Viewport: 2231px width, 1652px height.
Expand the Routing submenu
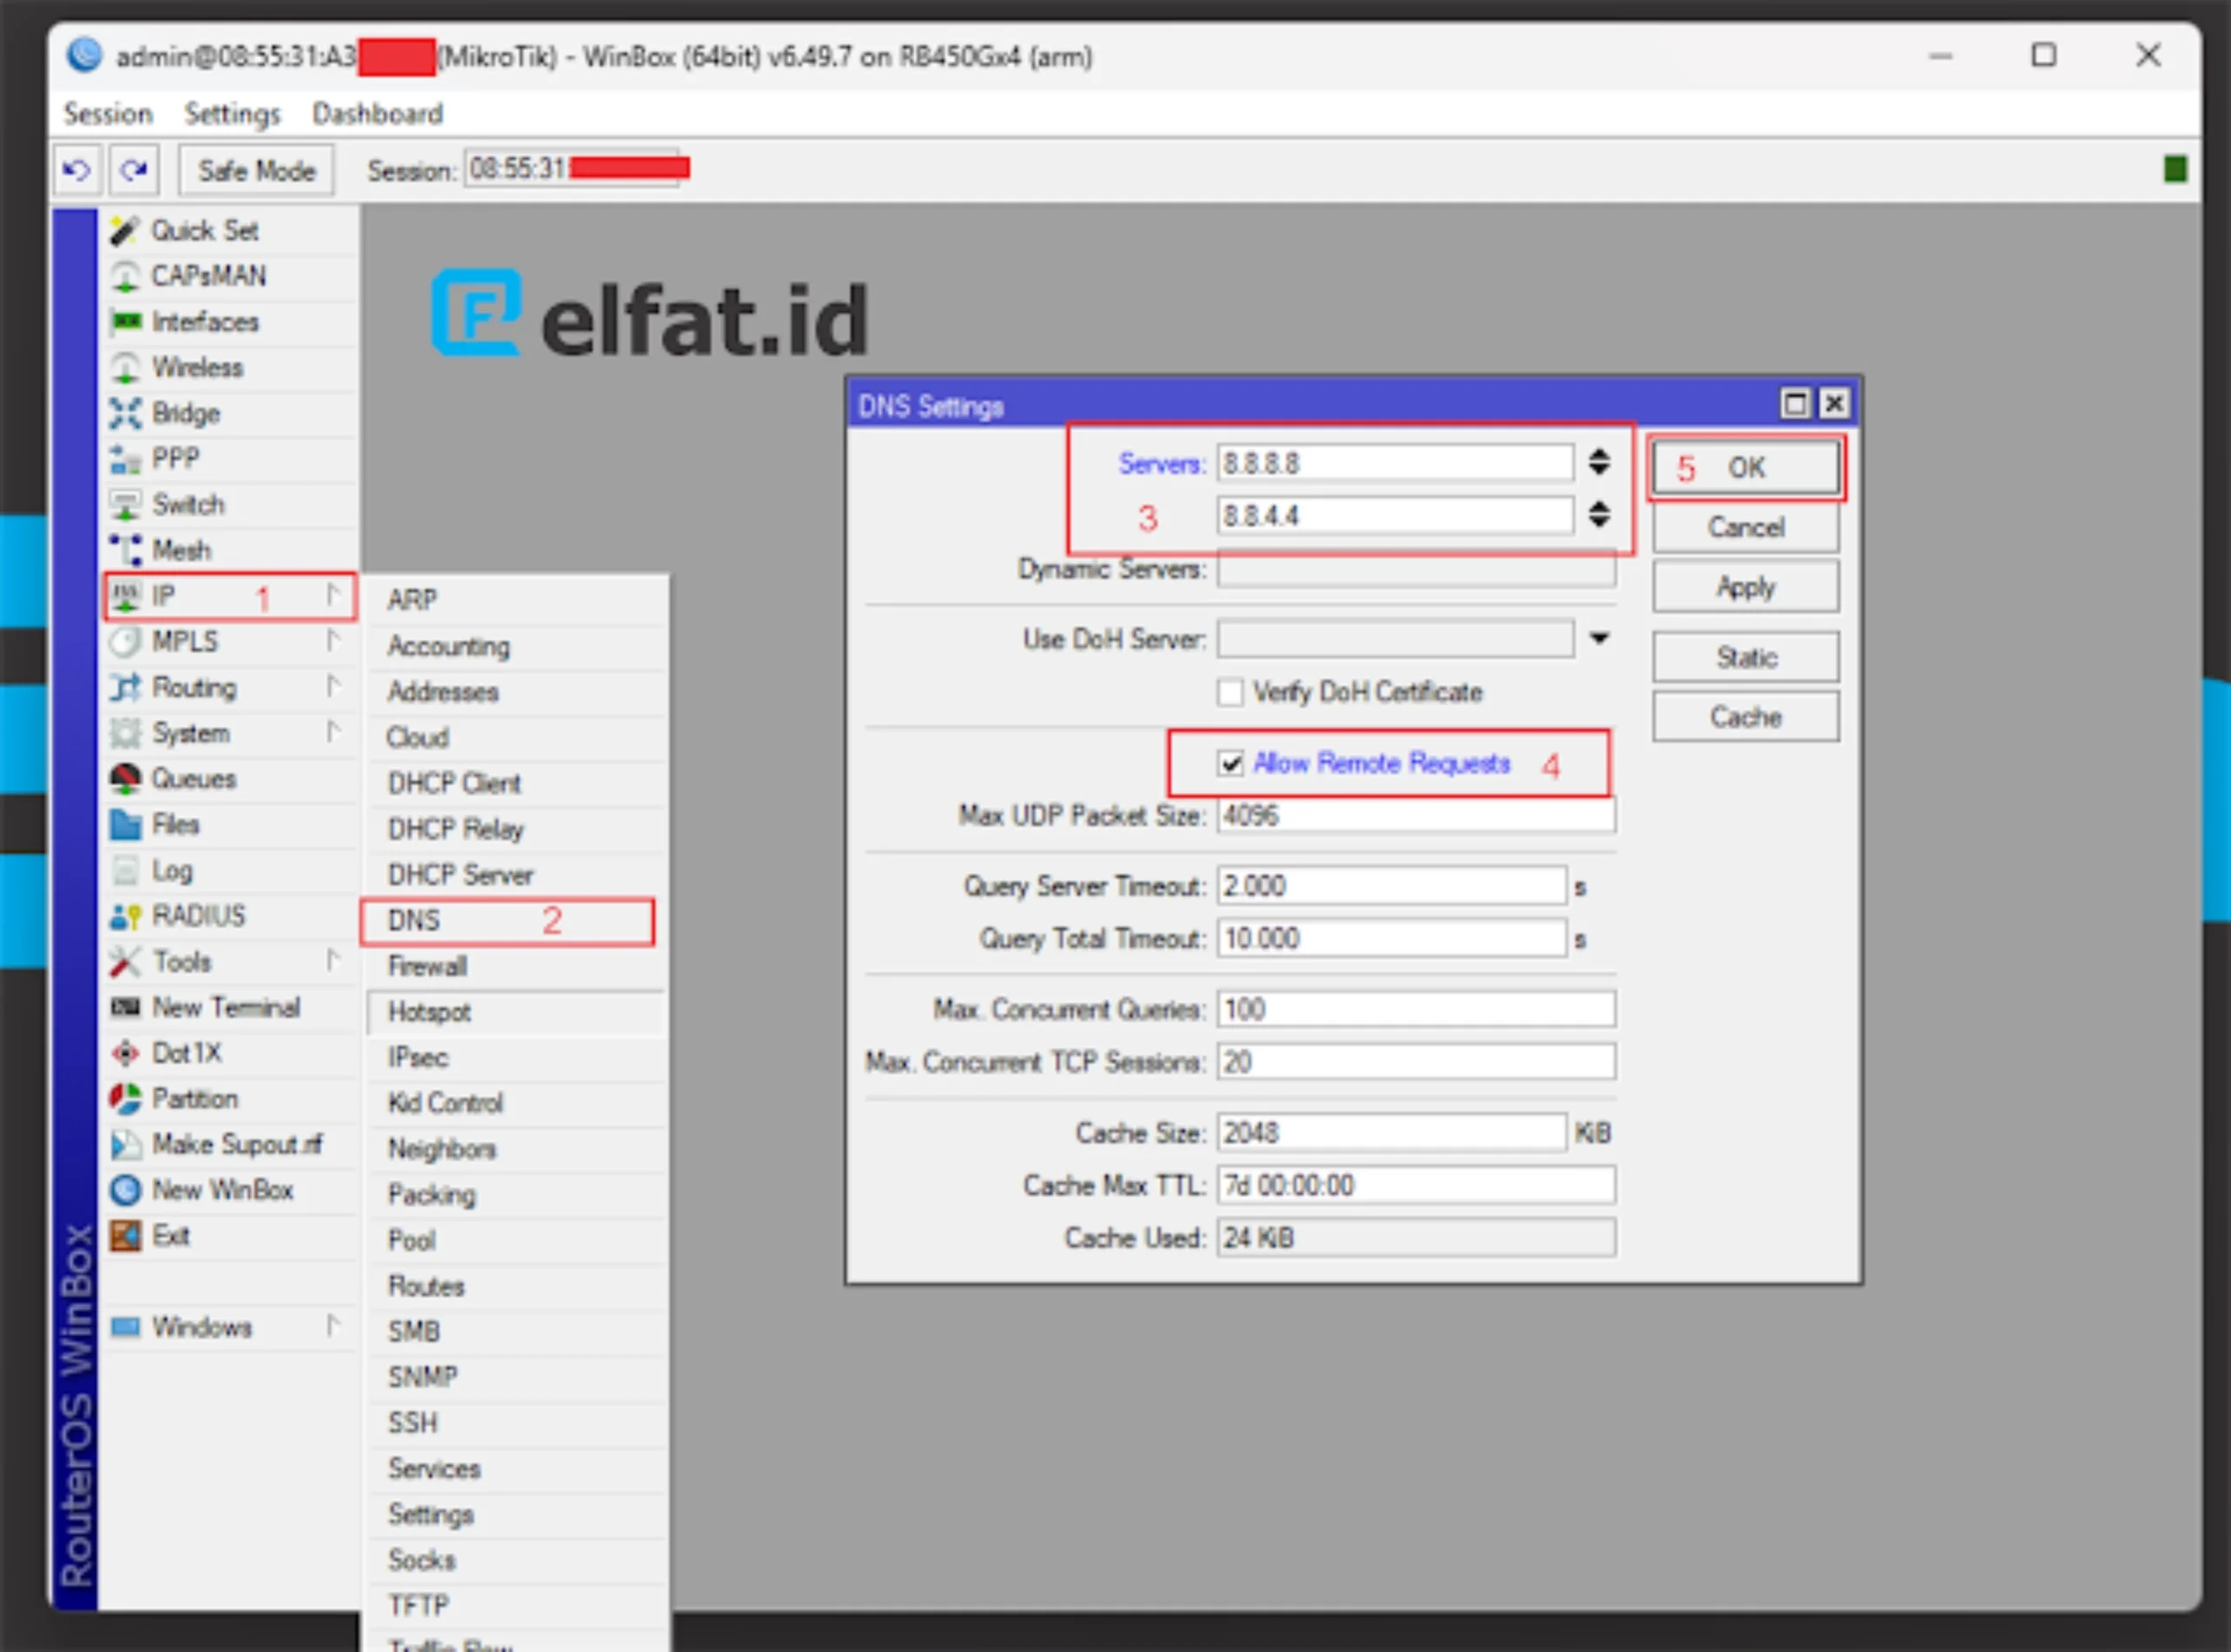click(332, 687)
